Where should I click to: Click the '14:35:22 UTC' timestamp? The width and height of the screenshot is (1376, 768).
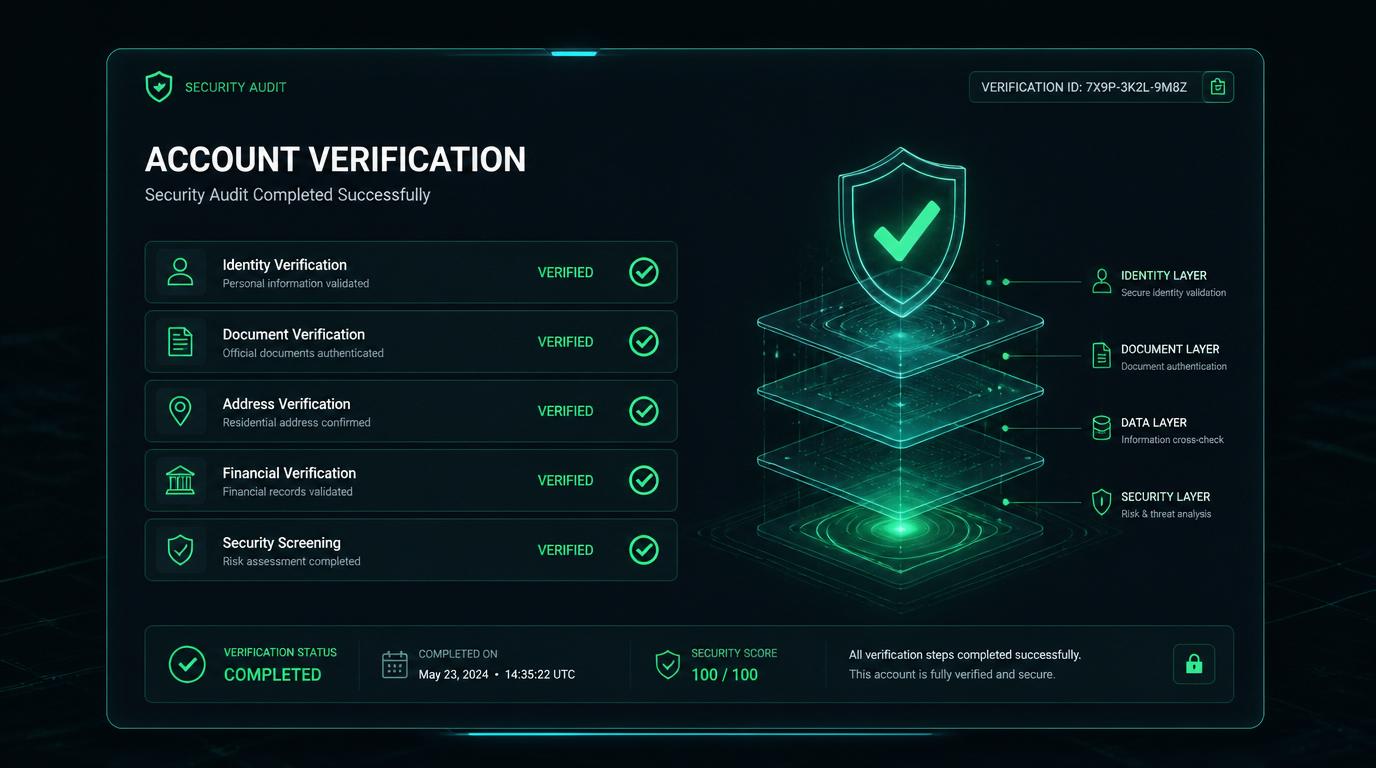[540, 675]
